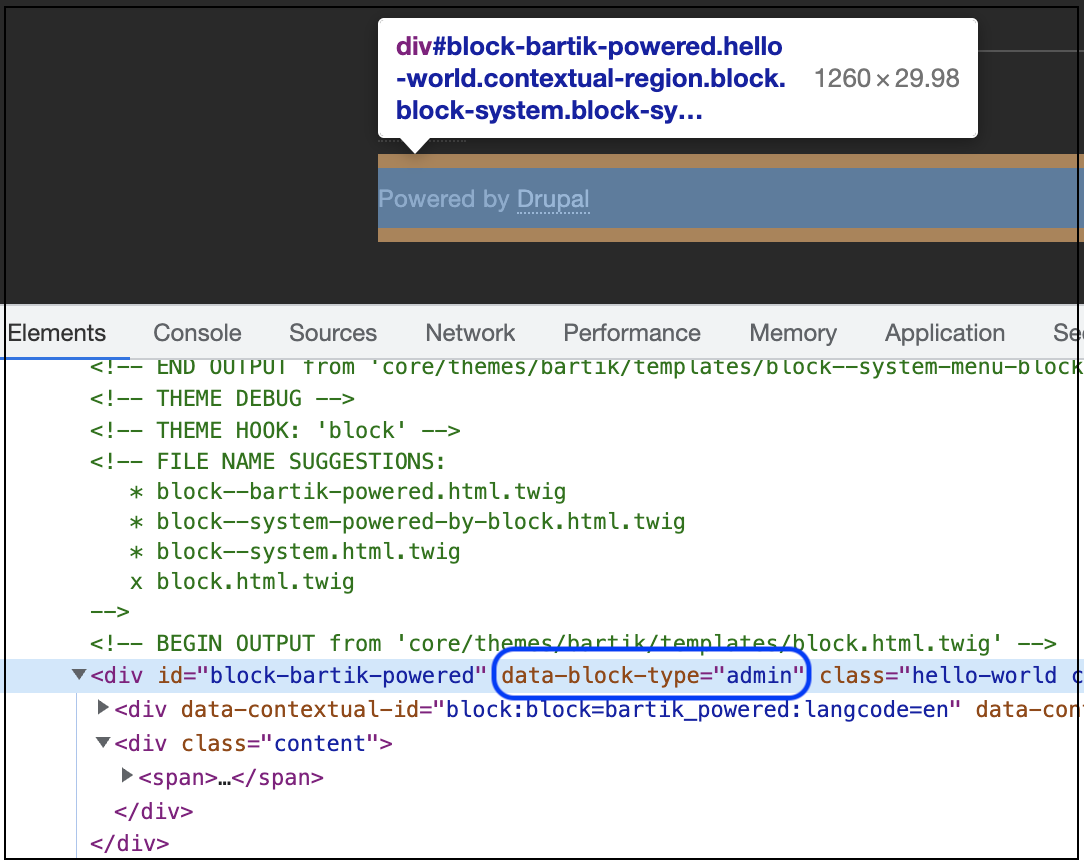This screenshot has width=1084, height=862.
Task: Expand the data-contextual-id div node
Action: pos(103,709)
